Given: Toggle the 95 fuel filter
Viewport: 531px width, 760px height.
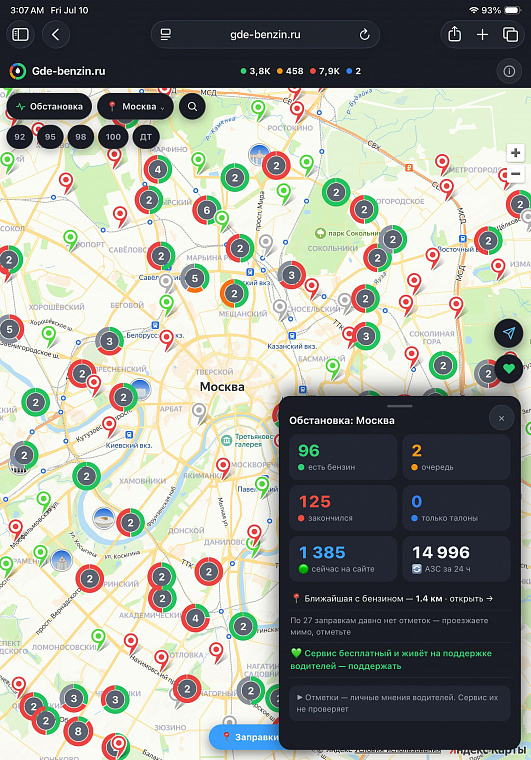Looking at the screenshot, I should click(50, 137).
